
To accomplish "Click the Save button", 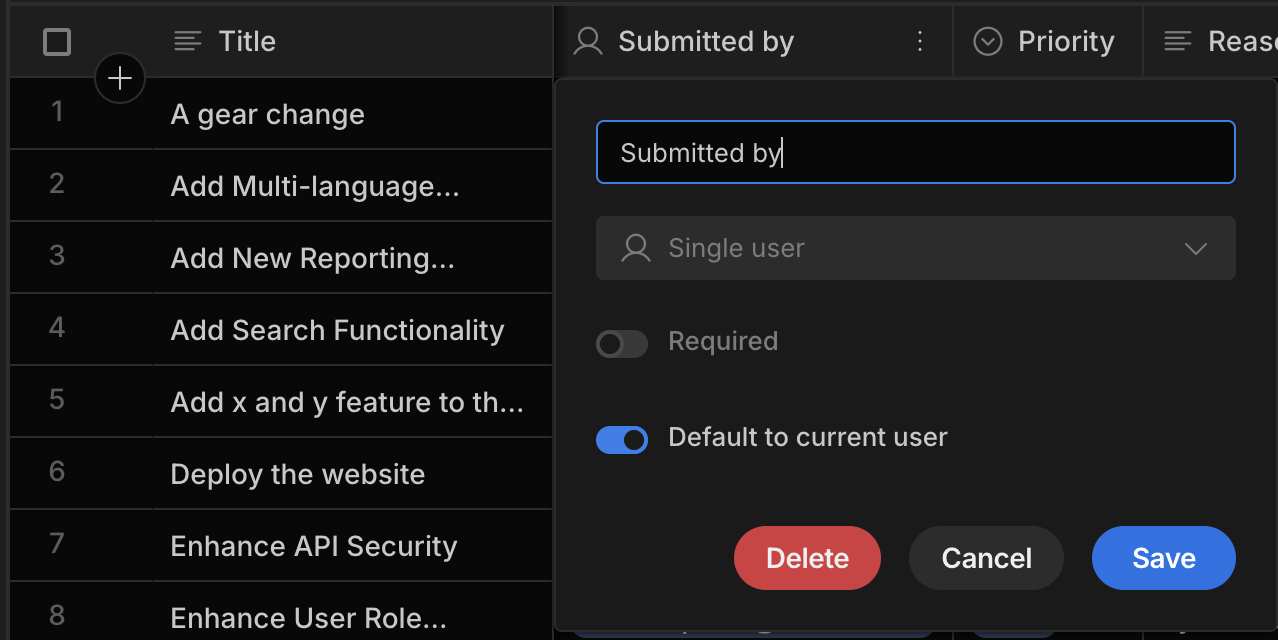I will [1164, 558].
